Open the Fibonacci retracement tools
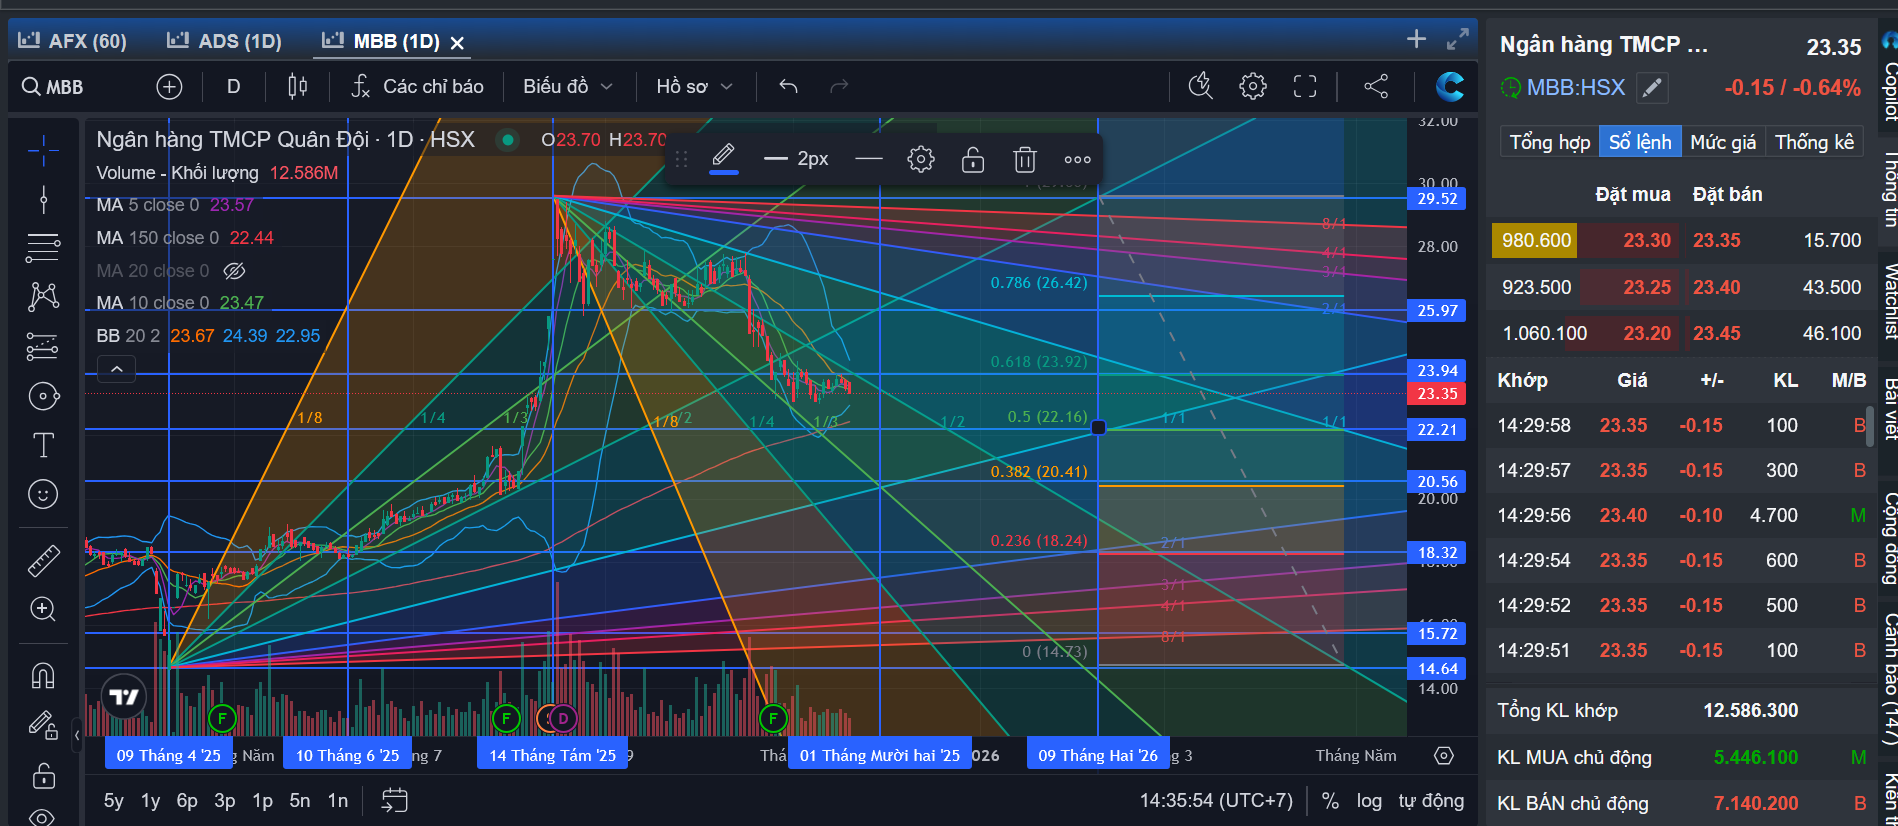 (x=43, y=247)
